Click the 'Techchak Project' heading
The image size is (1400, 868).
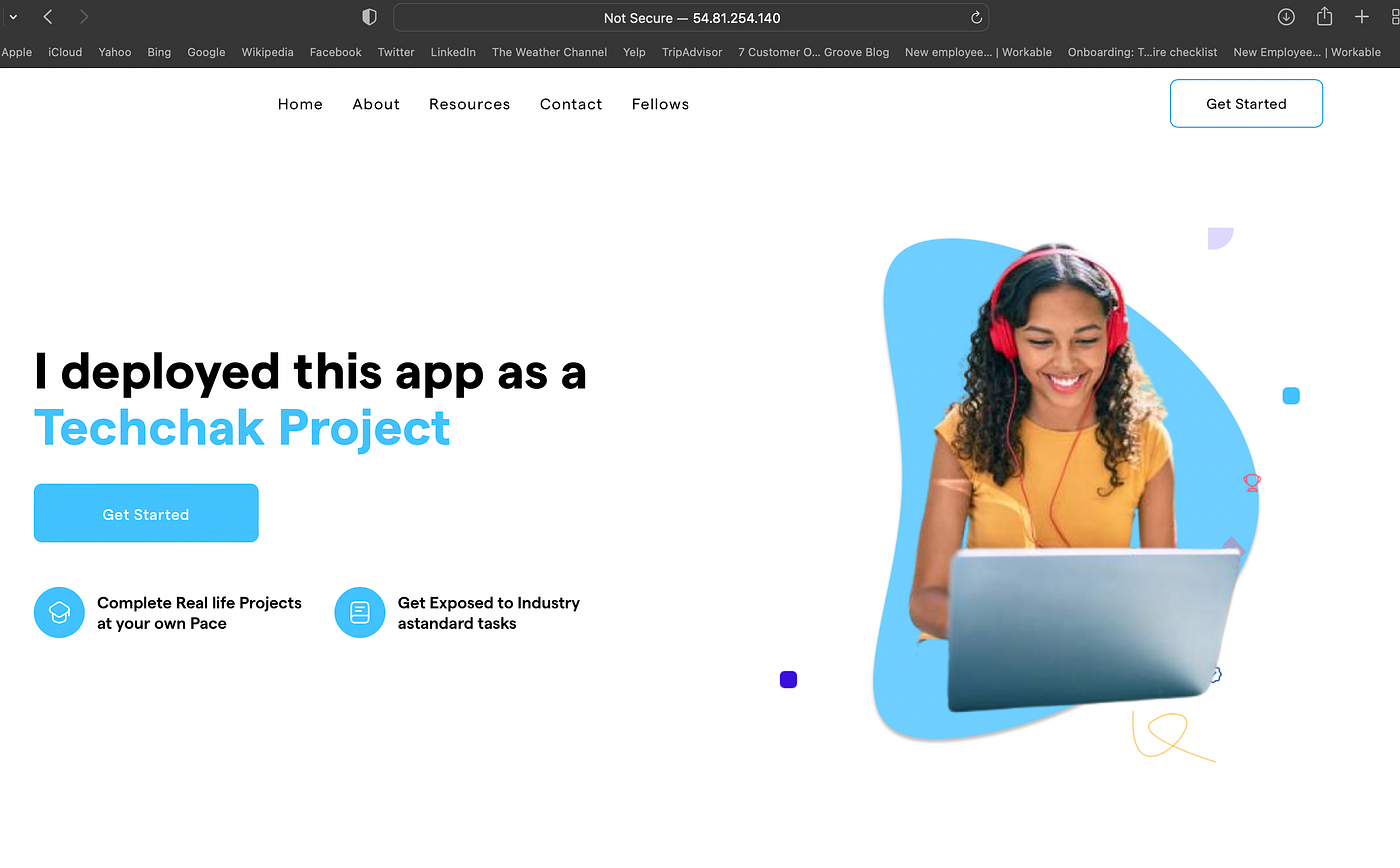click(x=242, y=429)
